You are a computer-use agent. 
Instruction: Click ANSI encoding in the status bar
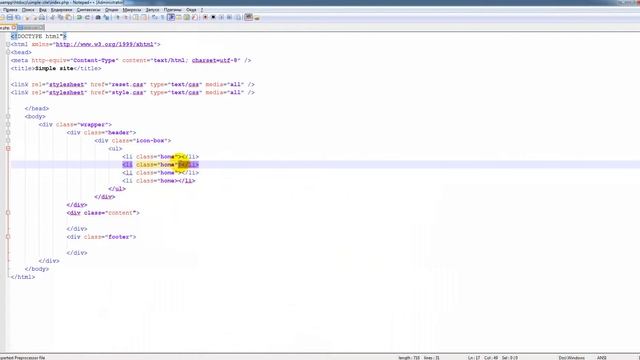602,358
